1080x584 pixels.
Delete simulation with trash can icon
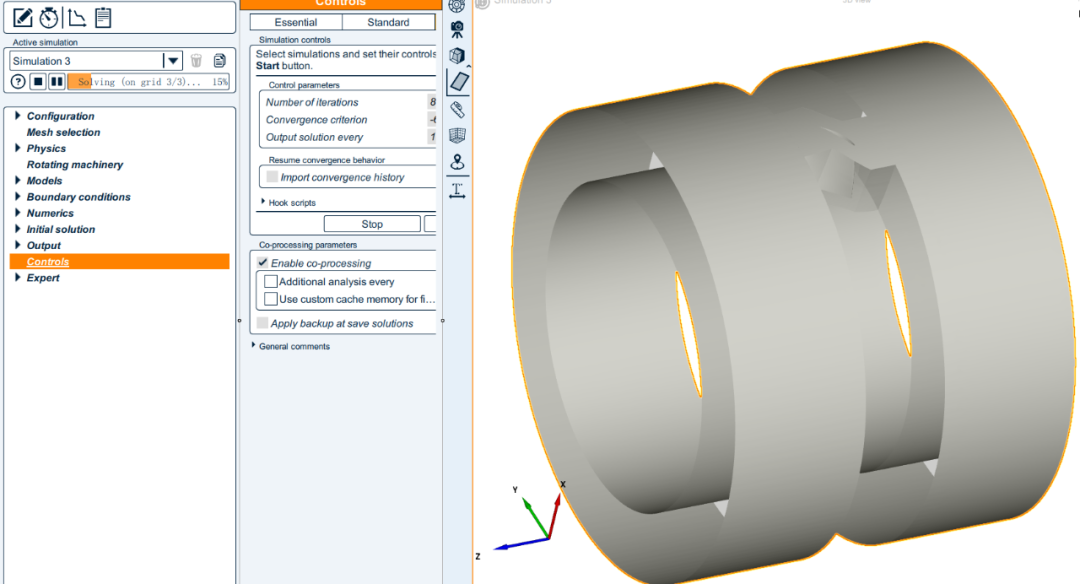pos(196,61)
